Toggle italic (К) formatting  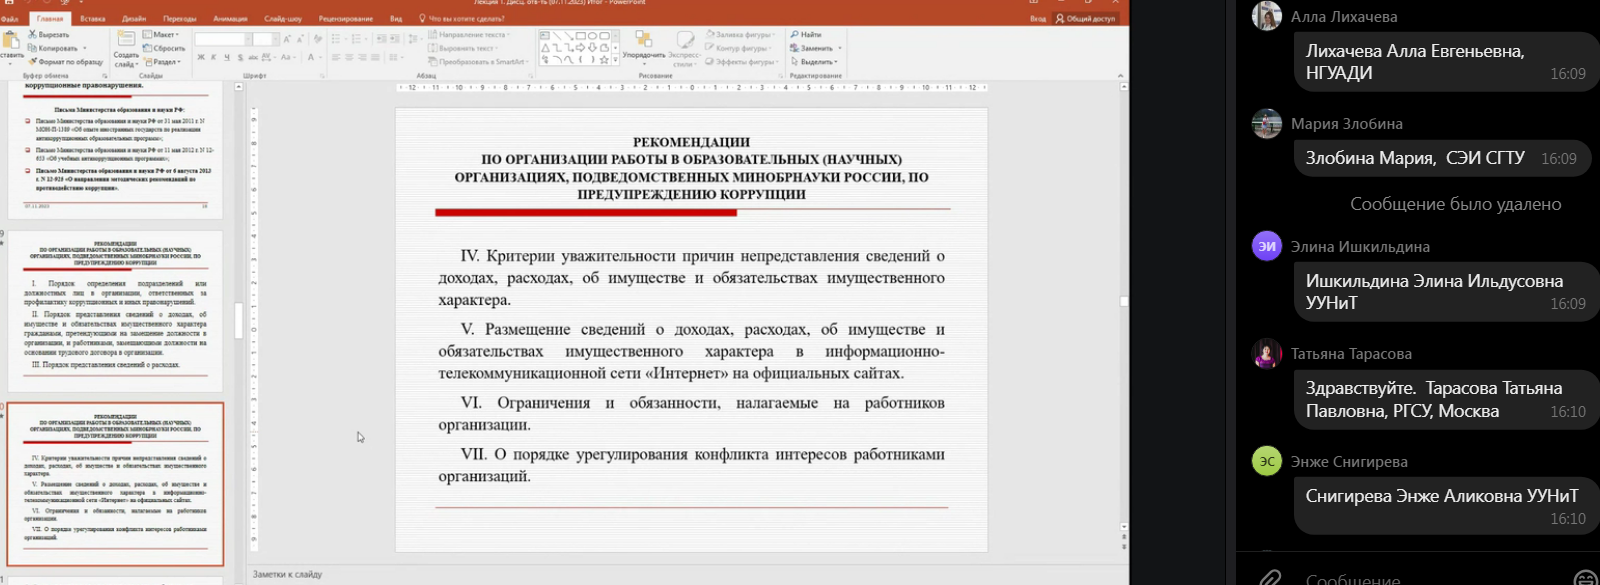click(x=214, y=58)
